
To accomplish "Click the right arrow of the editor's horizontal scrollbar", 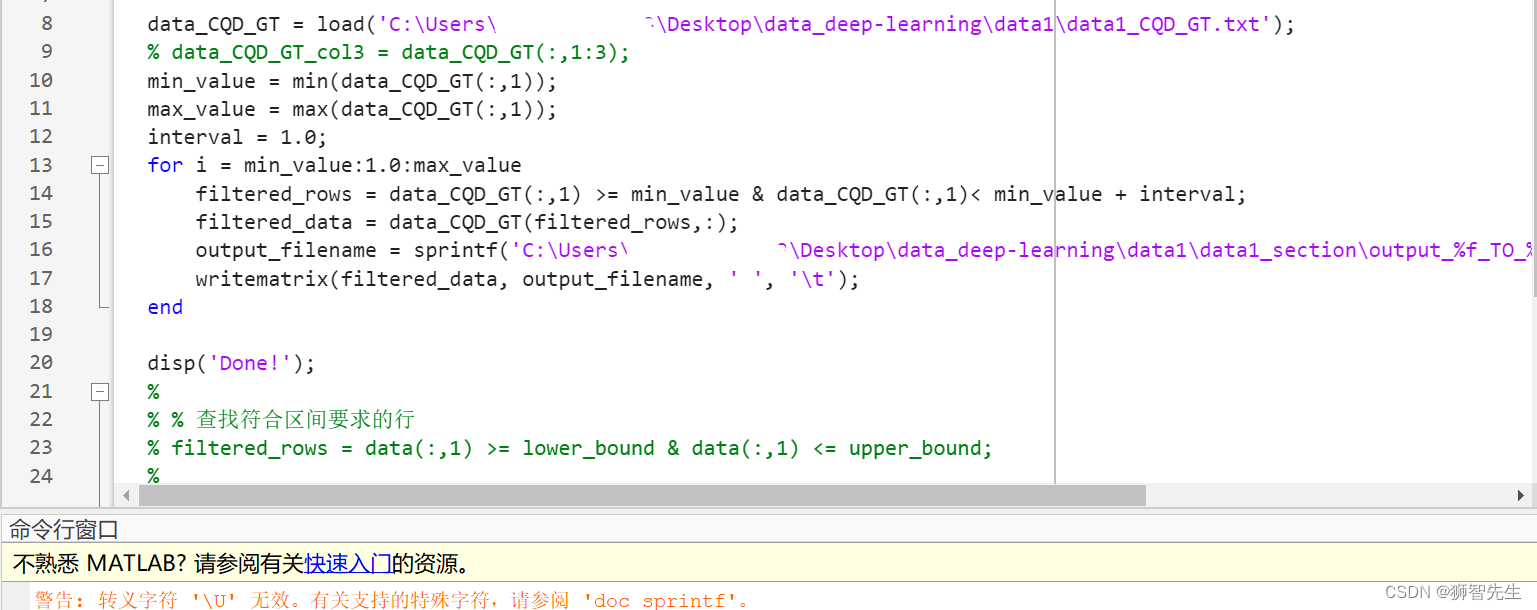I will click(x=1521, y=495).
